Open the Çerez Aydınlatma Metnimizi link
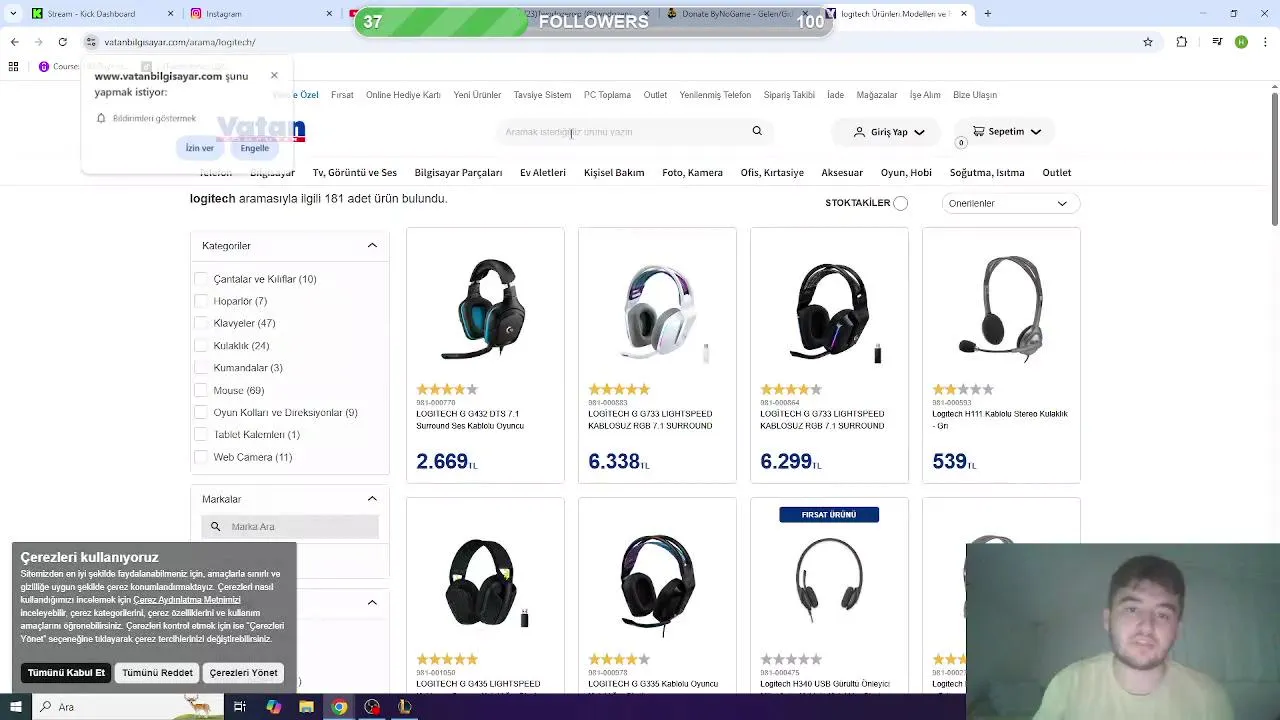The image size is (1280, 720). [187, 600]
